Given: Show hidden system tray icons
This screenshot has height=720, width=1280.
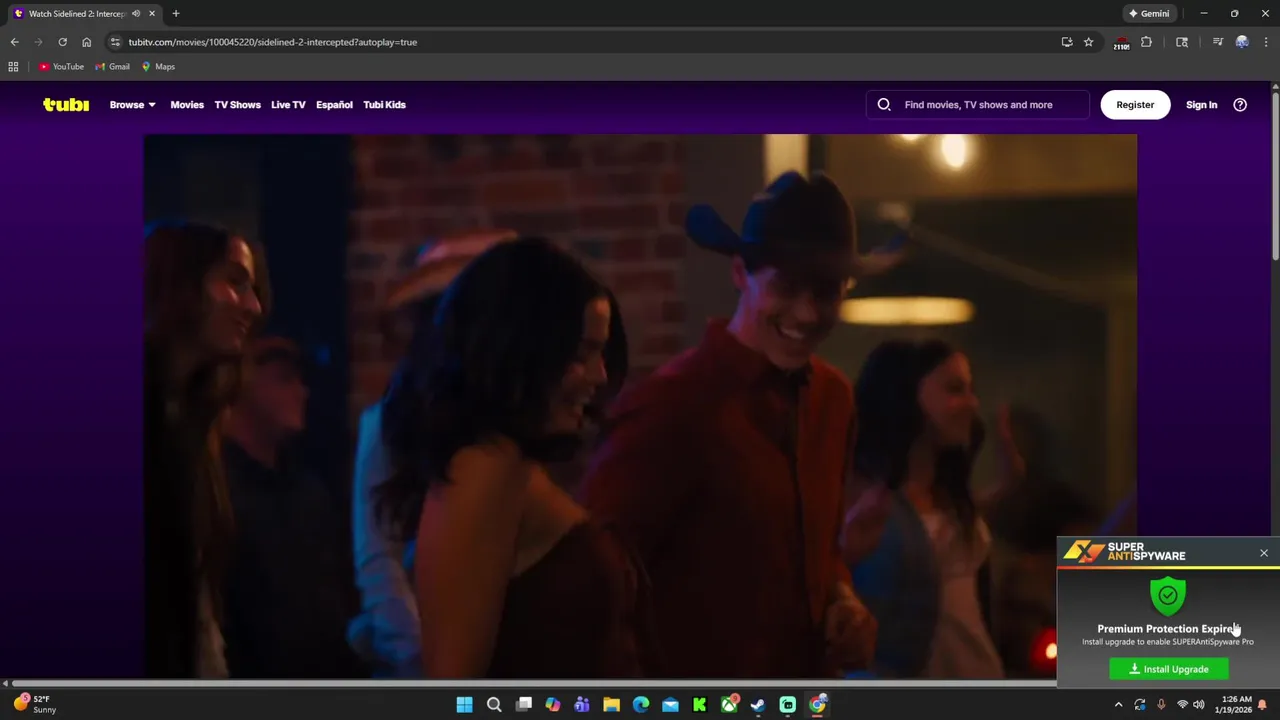Looking at the screenshot, I should (x=1119, y=705).
